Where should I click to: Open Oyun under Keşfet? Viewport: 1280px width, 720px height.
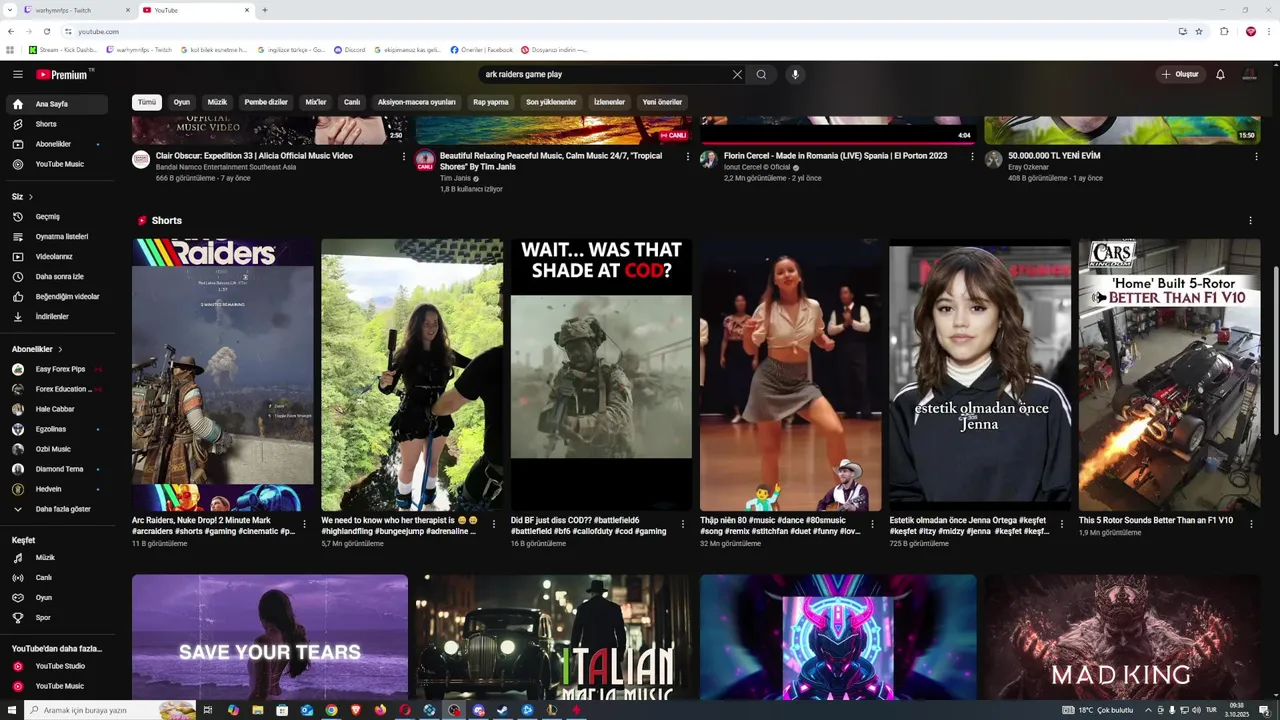point(56,597)
